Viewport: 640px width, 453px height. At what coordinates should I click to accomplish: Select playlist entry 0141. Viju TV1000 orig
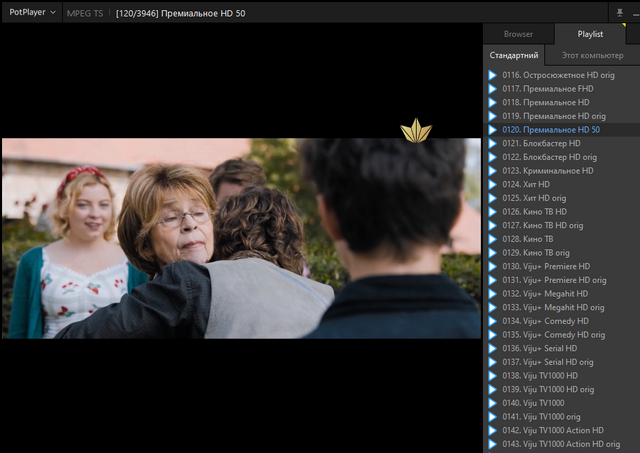pyautogui.click(x=562, y=417)
